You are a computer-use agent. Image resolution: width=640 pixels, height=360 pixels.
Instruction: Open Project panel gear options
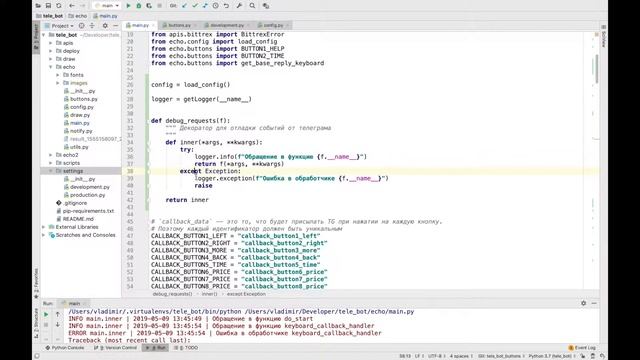105,26
